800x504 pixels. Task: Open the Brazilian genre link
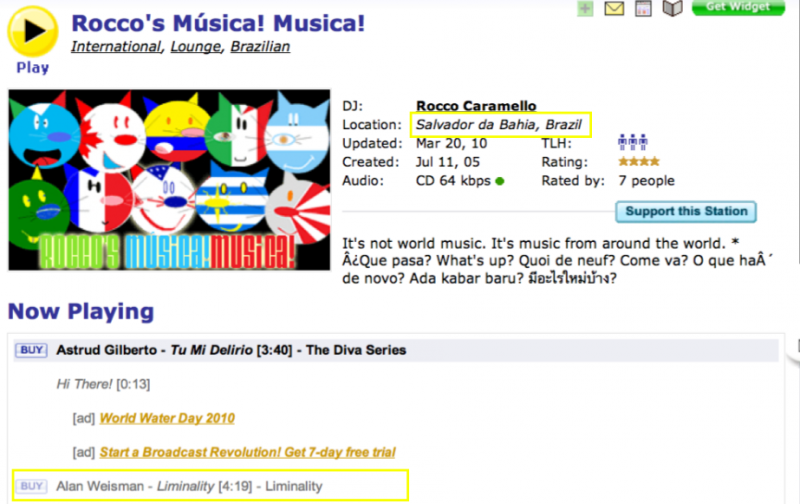[260, 47]
